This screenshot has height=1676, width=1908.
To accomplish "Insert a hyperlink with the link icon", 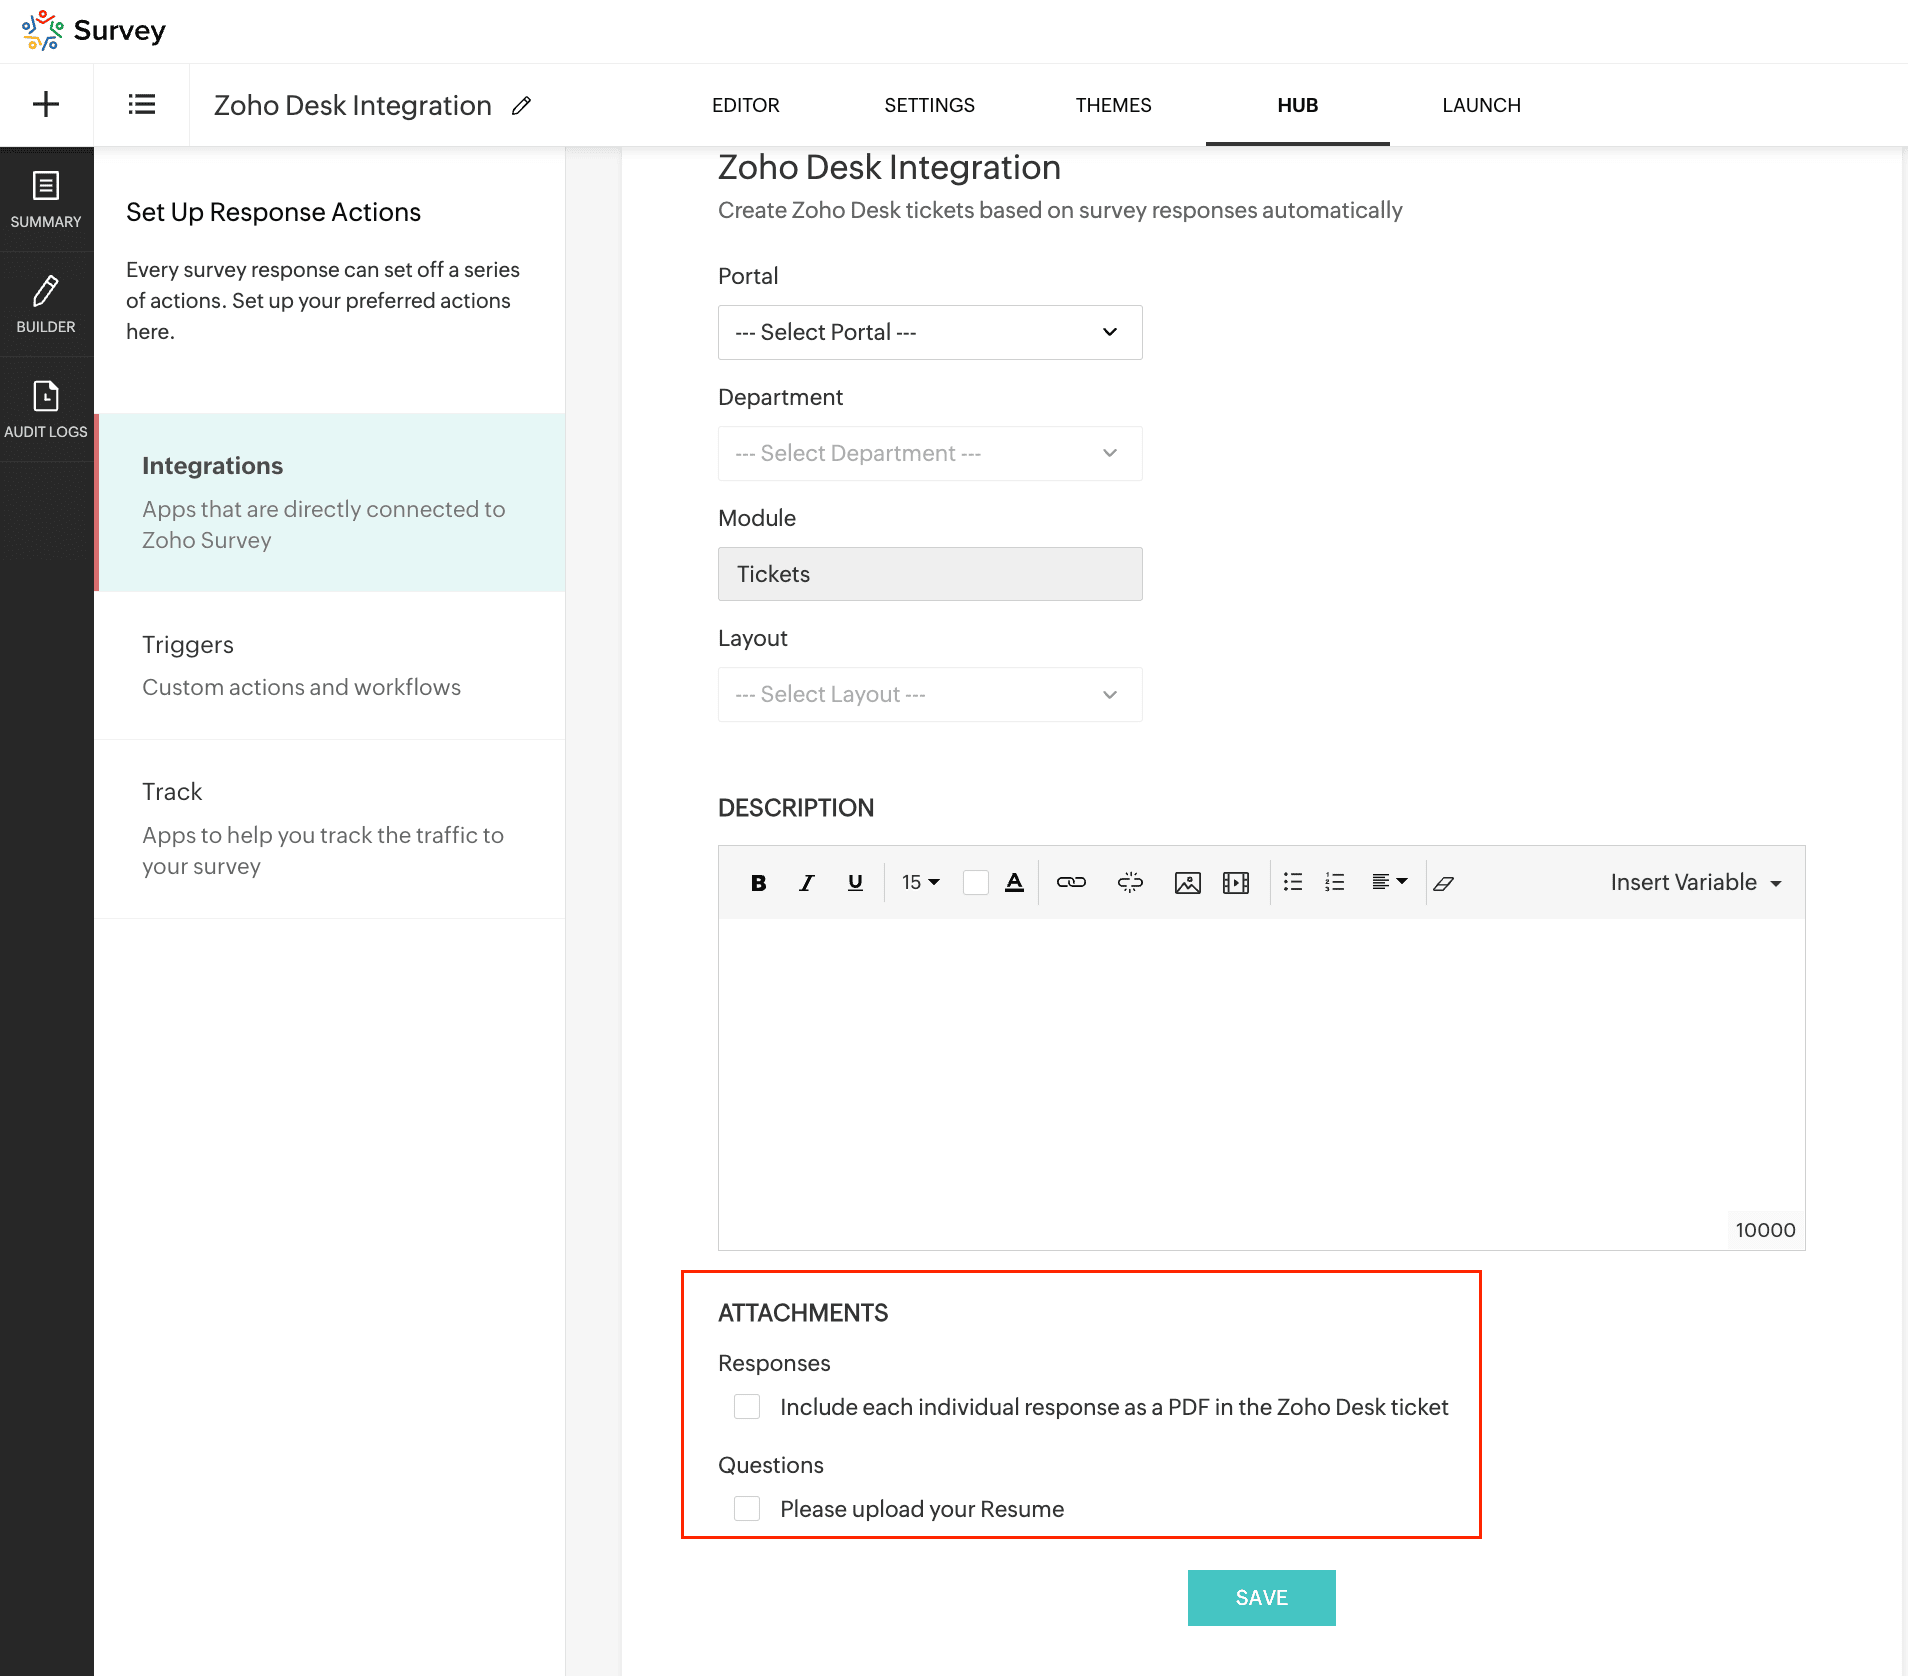I will coord(1071,882).
